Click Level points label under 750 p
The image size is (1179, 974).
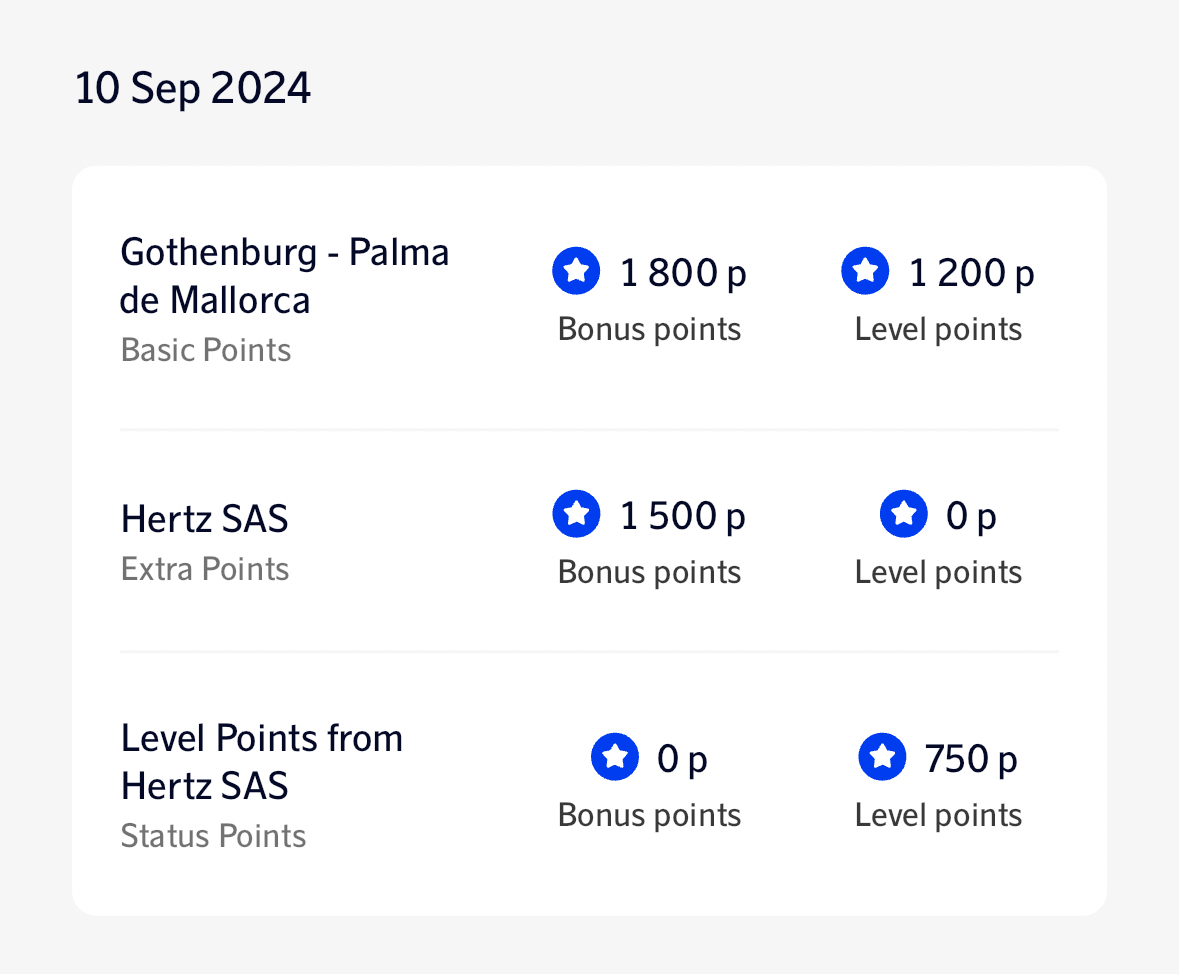[938, 815]
